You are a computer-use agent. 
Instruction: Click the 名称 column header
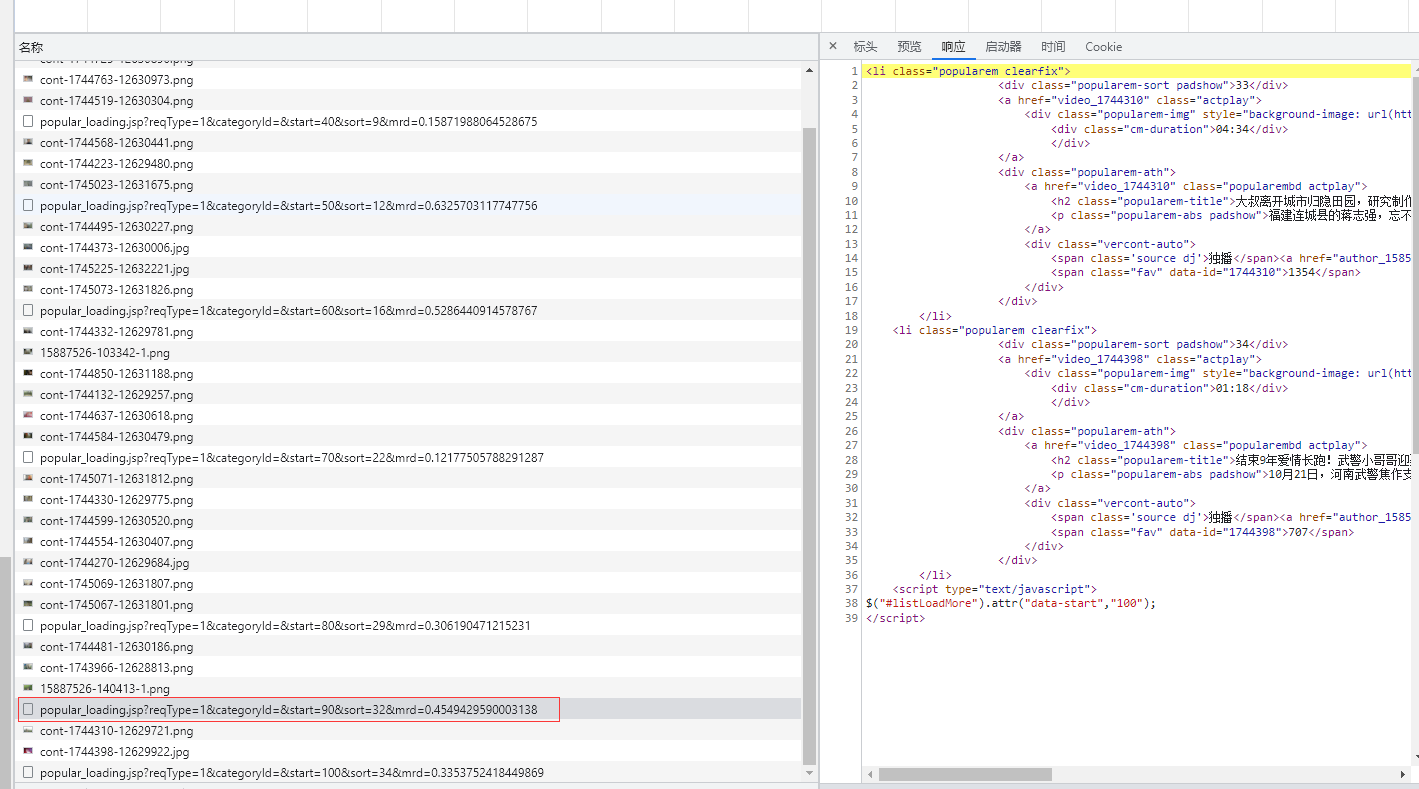(x=31, y=47)
